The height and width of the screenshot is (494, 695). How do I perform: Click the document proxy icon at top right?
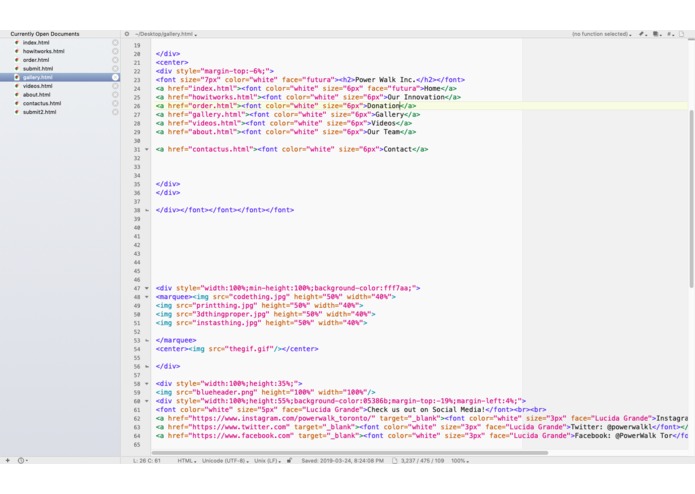682,34
